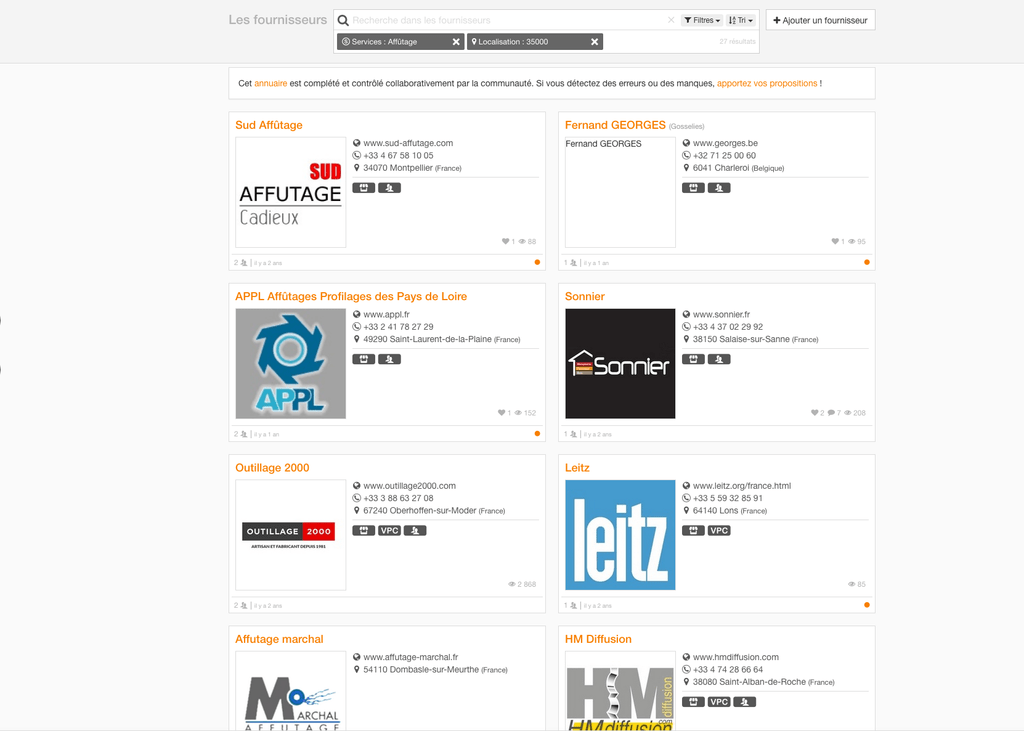Visit www.leitz.org/france.html

coord(742,486)
